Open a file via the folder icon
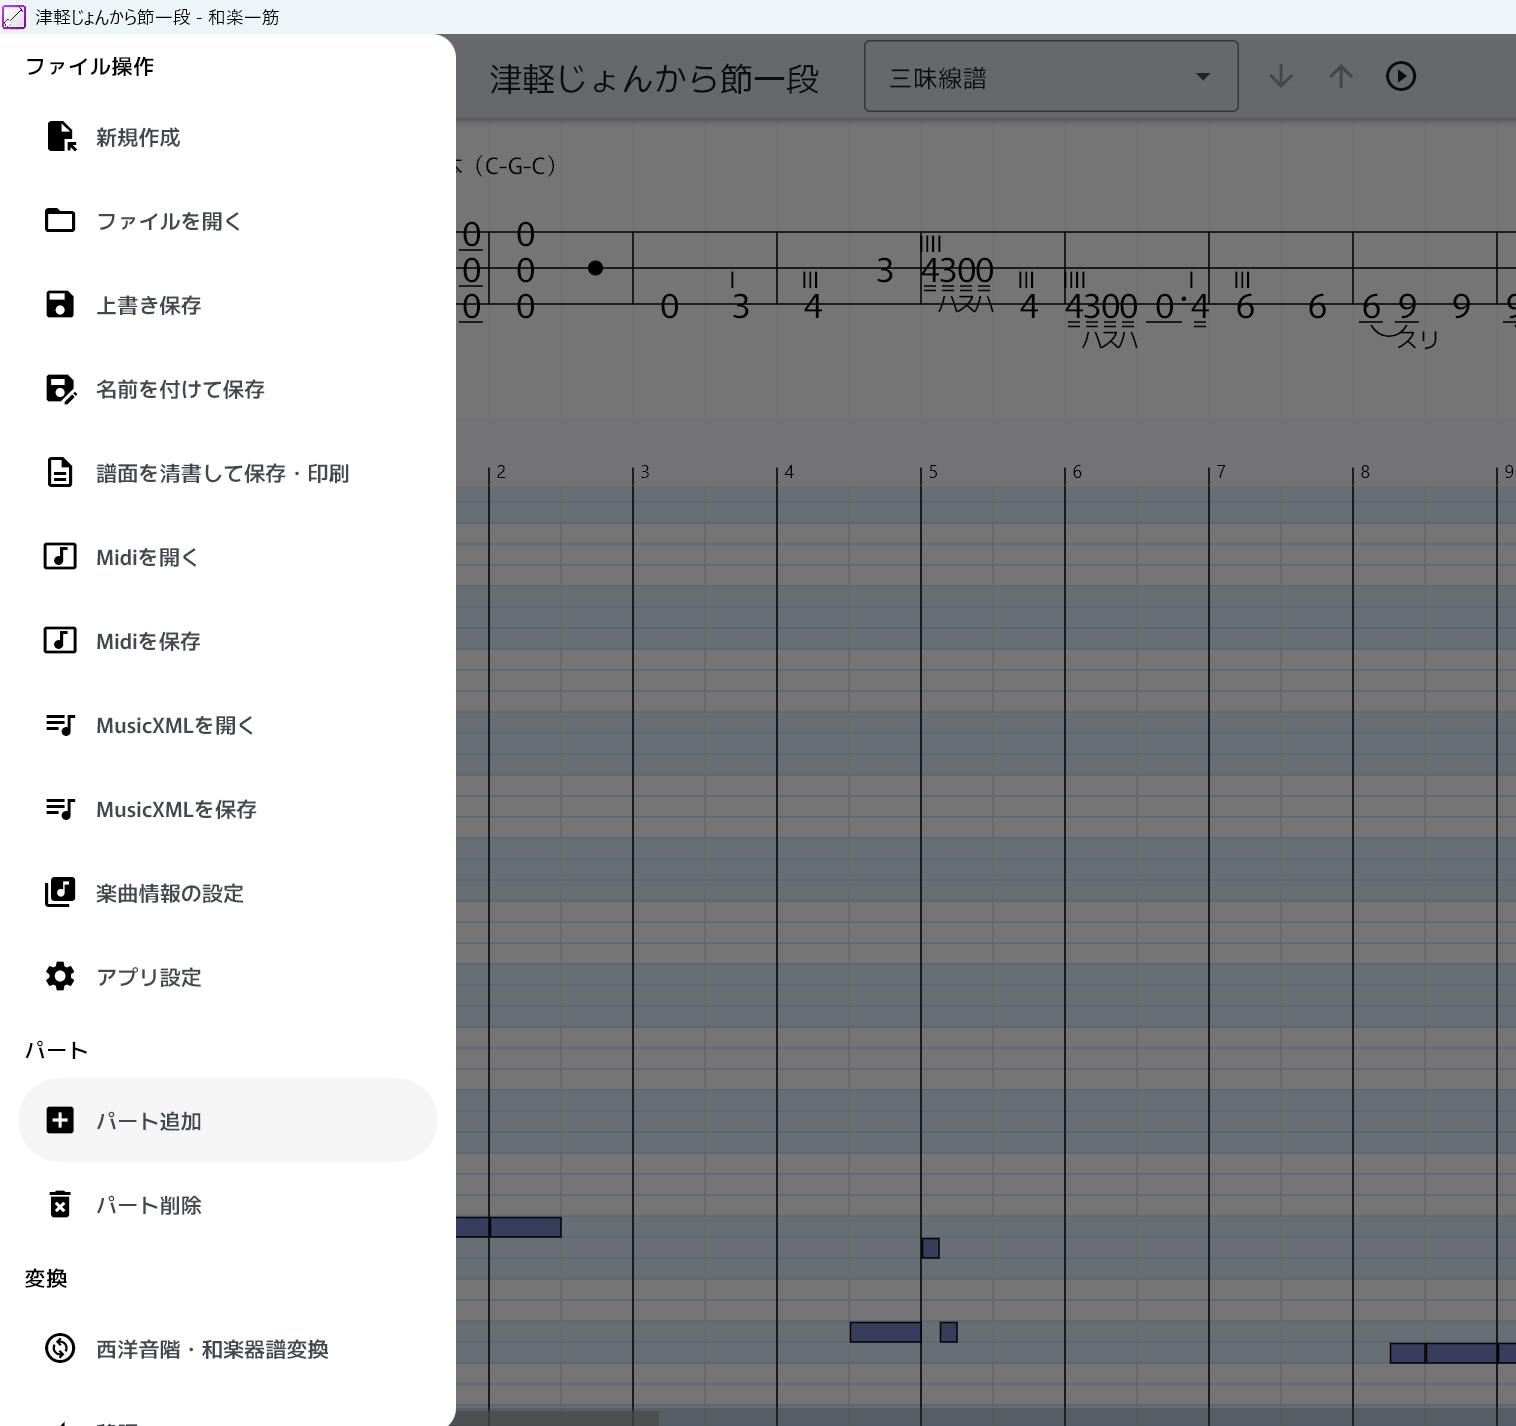Screen dimensions: 1516x1426 click(x=60, y=221)
